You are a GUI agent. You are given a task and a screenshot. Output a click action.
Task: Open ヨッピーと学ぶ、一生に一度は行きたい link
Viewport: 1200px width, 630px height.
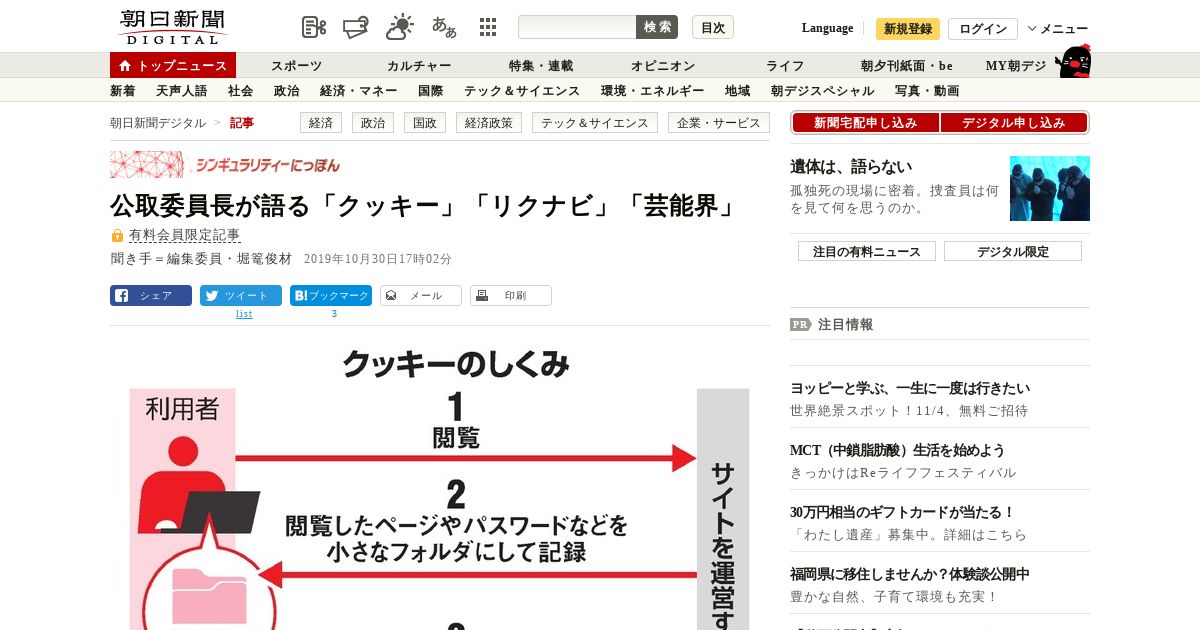910,388
